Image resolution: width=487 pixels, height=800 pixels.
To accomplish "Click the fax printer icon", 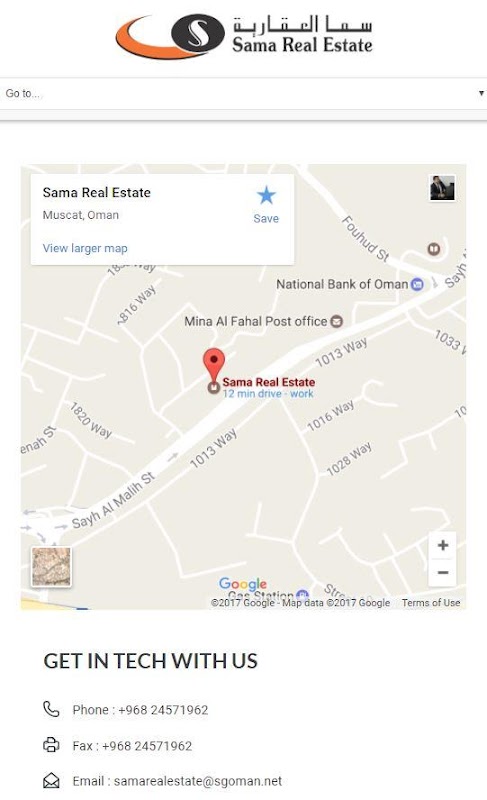I will 51,745.
